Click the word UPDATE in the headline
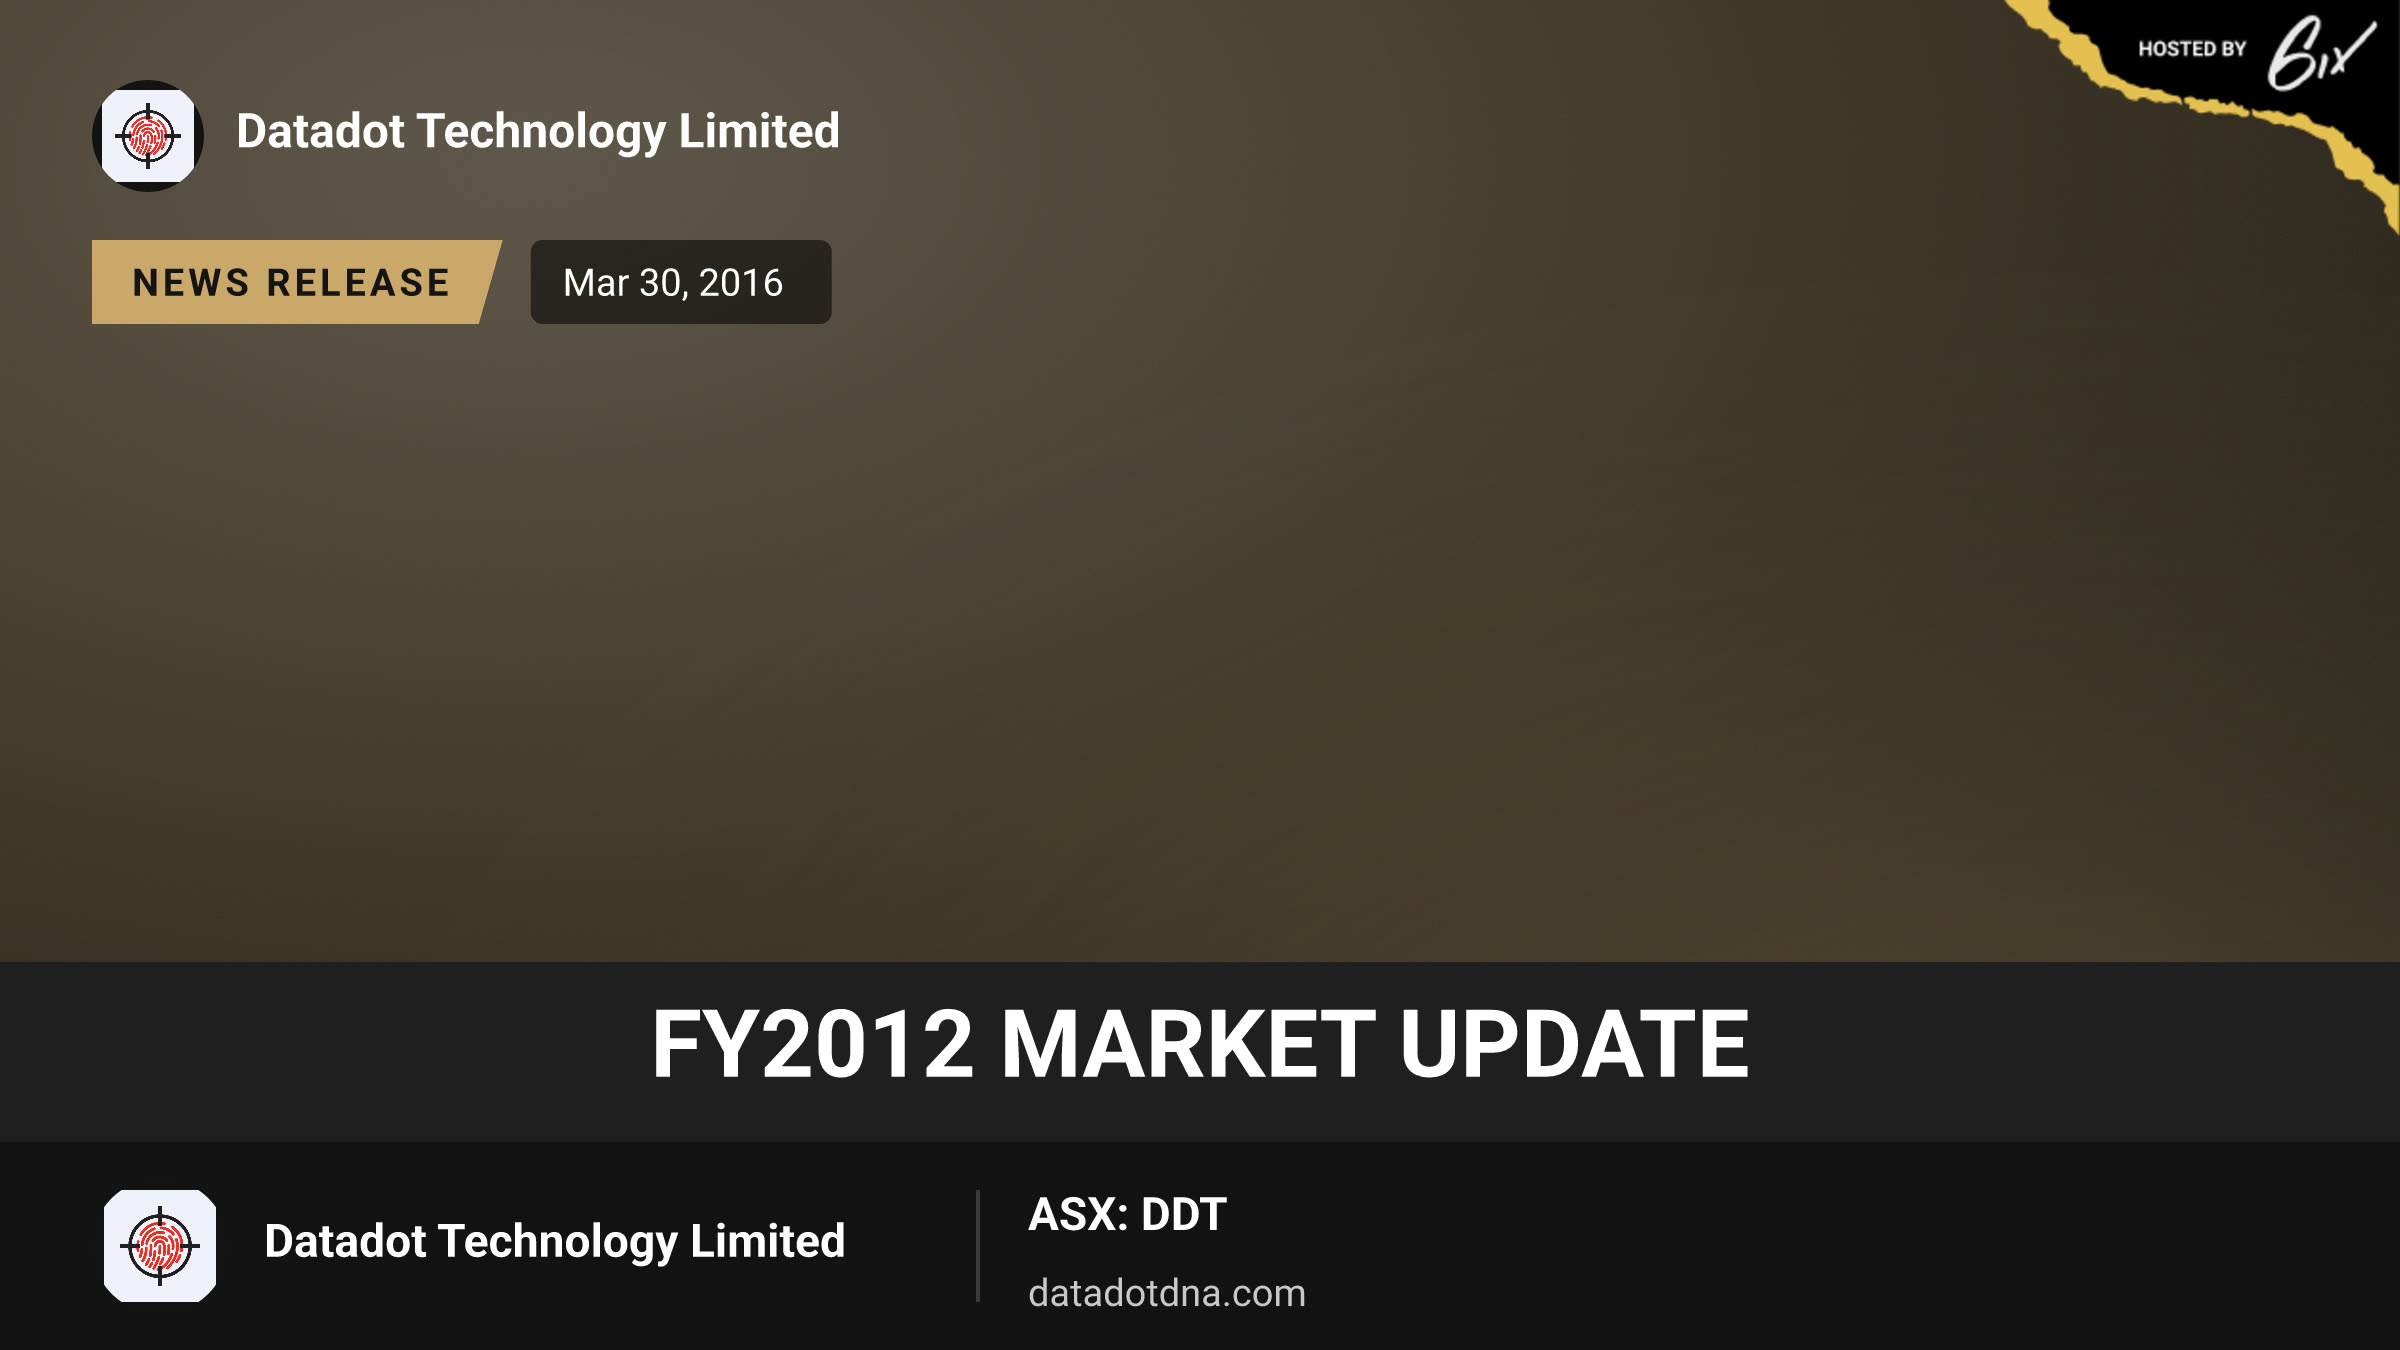 point(1575,1044)
